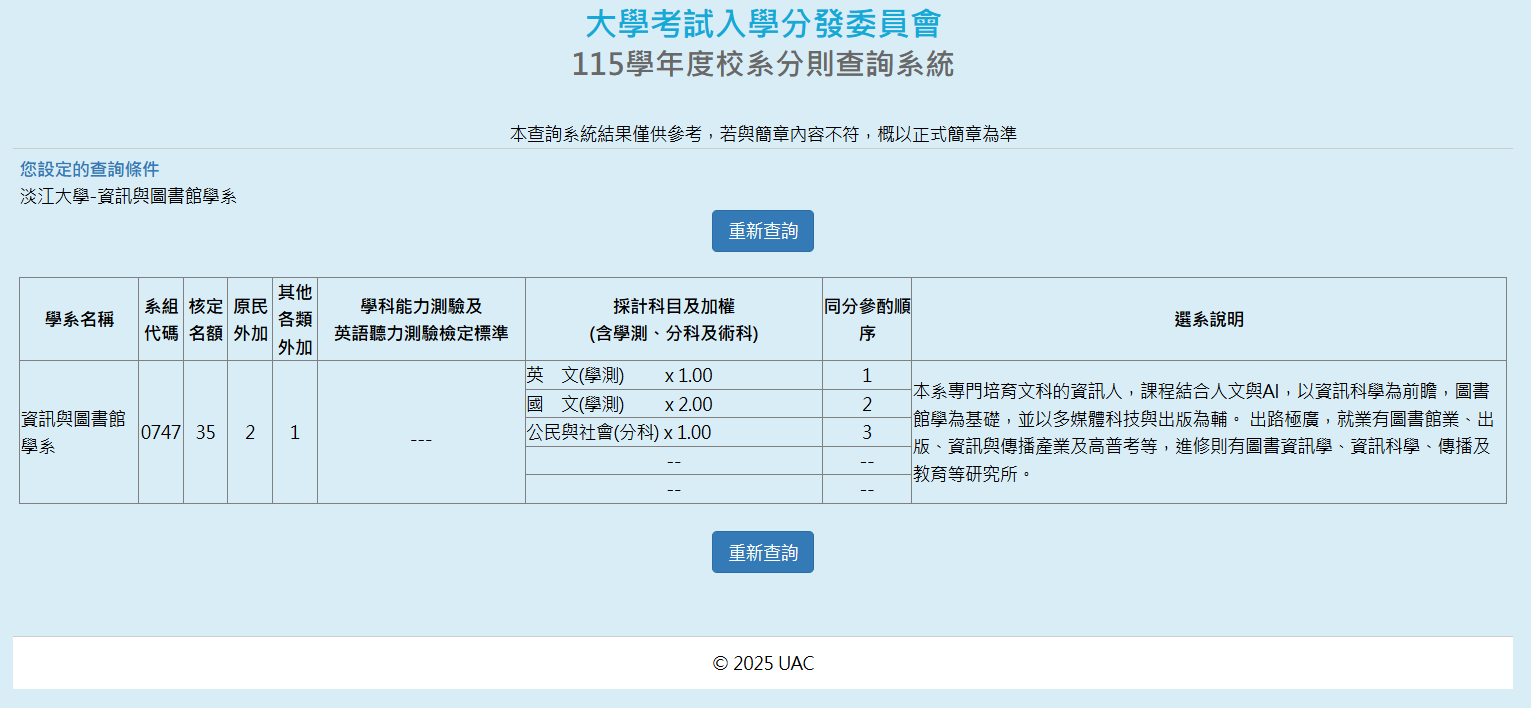Image resolution: width=1531 pixels, height=708 pixels.
Task: Click the 核定名額 column header
Action: [205, 320]
